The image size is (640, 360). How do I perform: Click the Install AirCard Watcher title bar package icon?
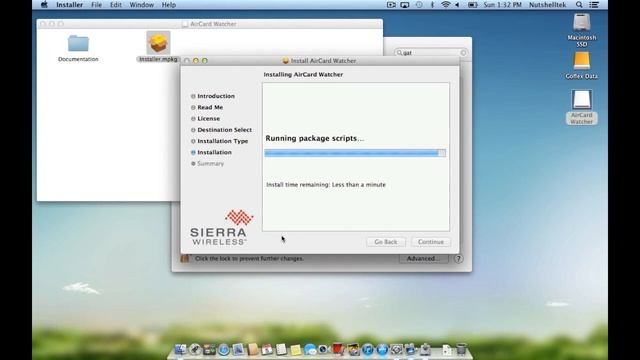pyautogui.click(x=286, y=60)
